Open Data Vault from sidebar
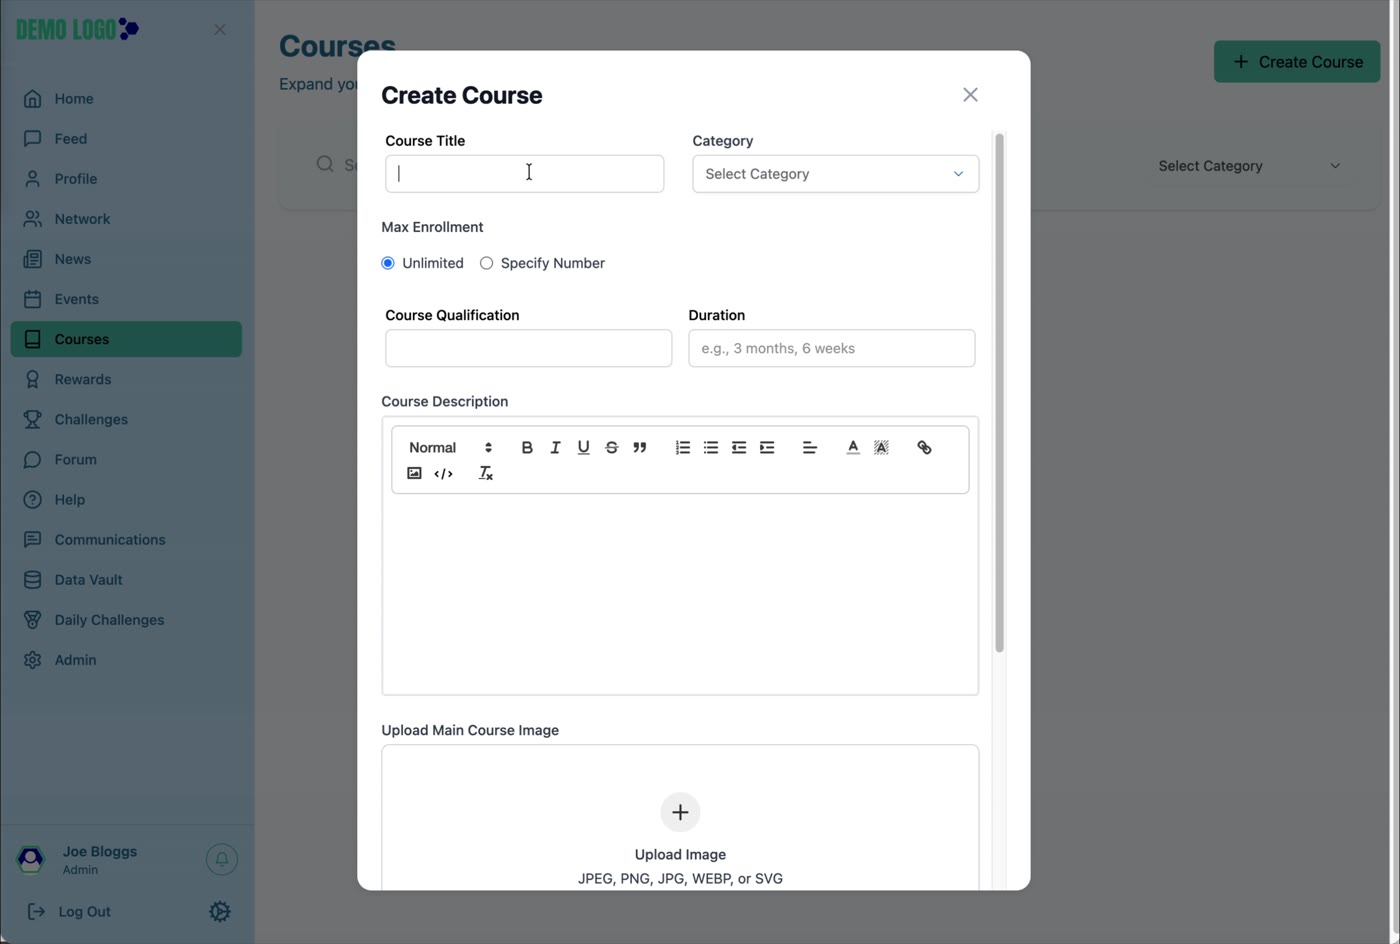1400x944 pixels. point(126,579)
